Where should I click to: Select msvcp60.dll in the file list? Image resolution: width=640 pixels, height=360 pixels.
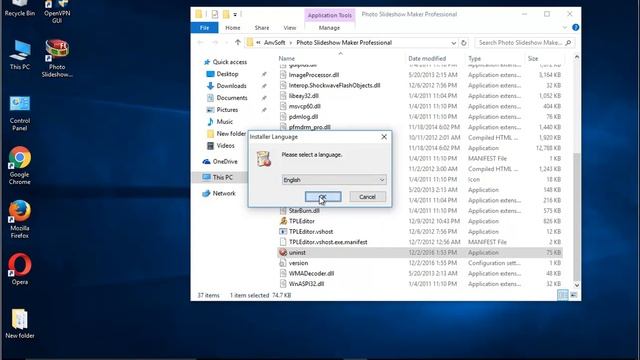pos(304,106)
